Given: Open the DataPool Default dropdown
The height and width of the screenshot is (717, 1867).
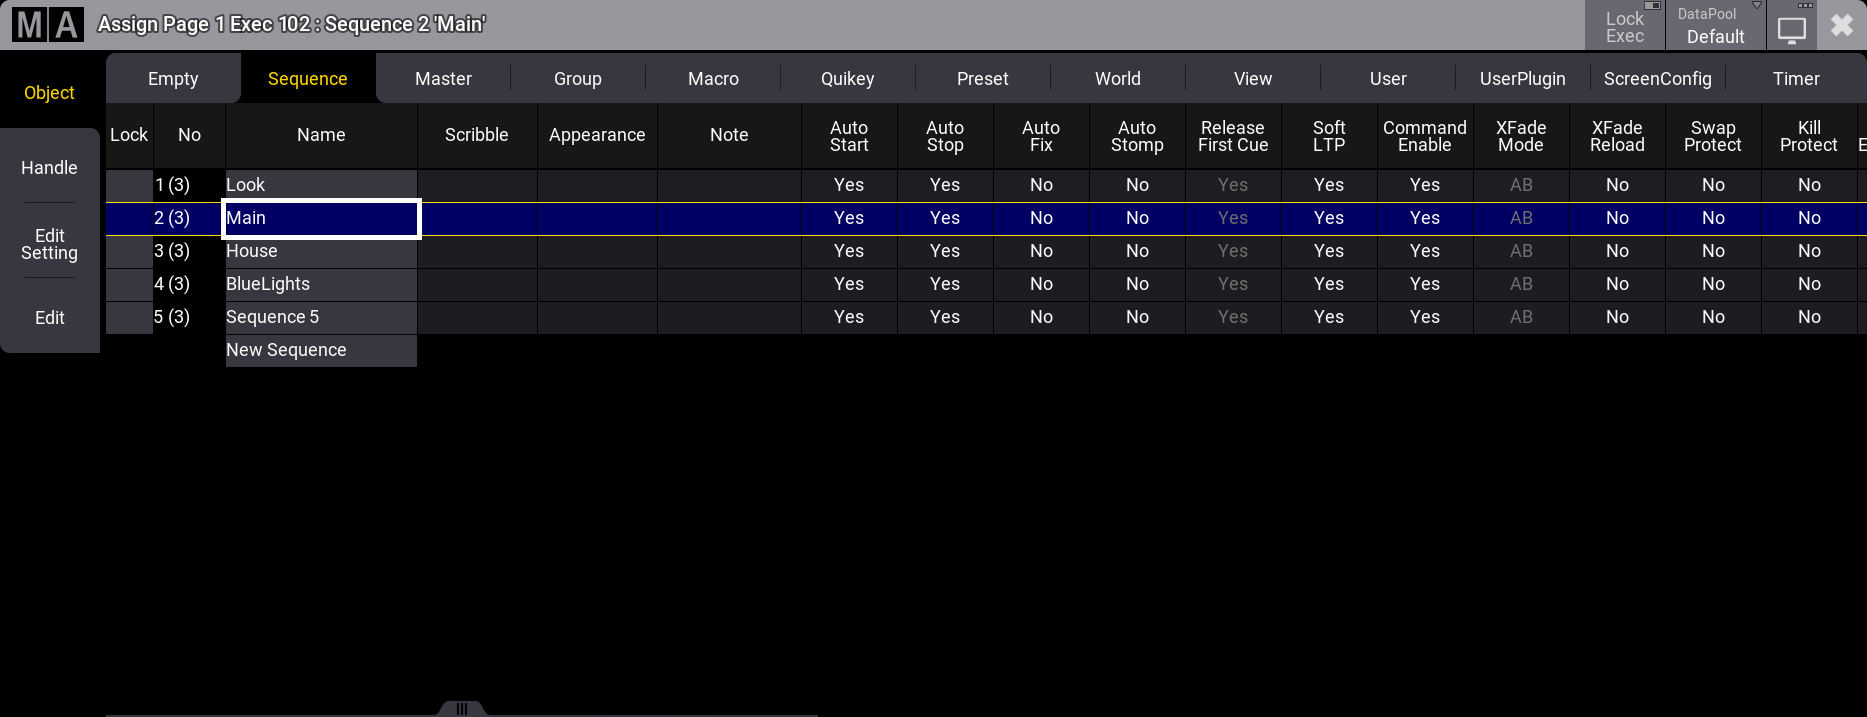Looking at the screenshot, I should coord(1714,27).
